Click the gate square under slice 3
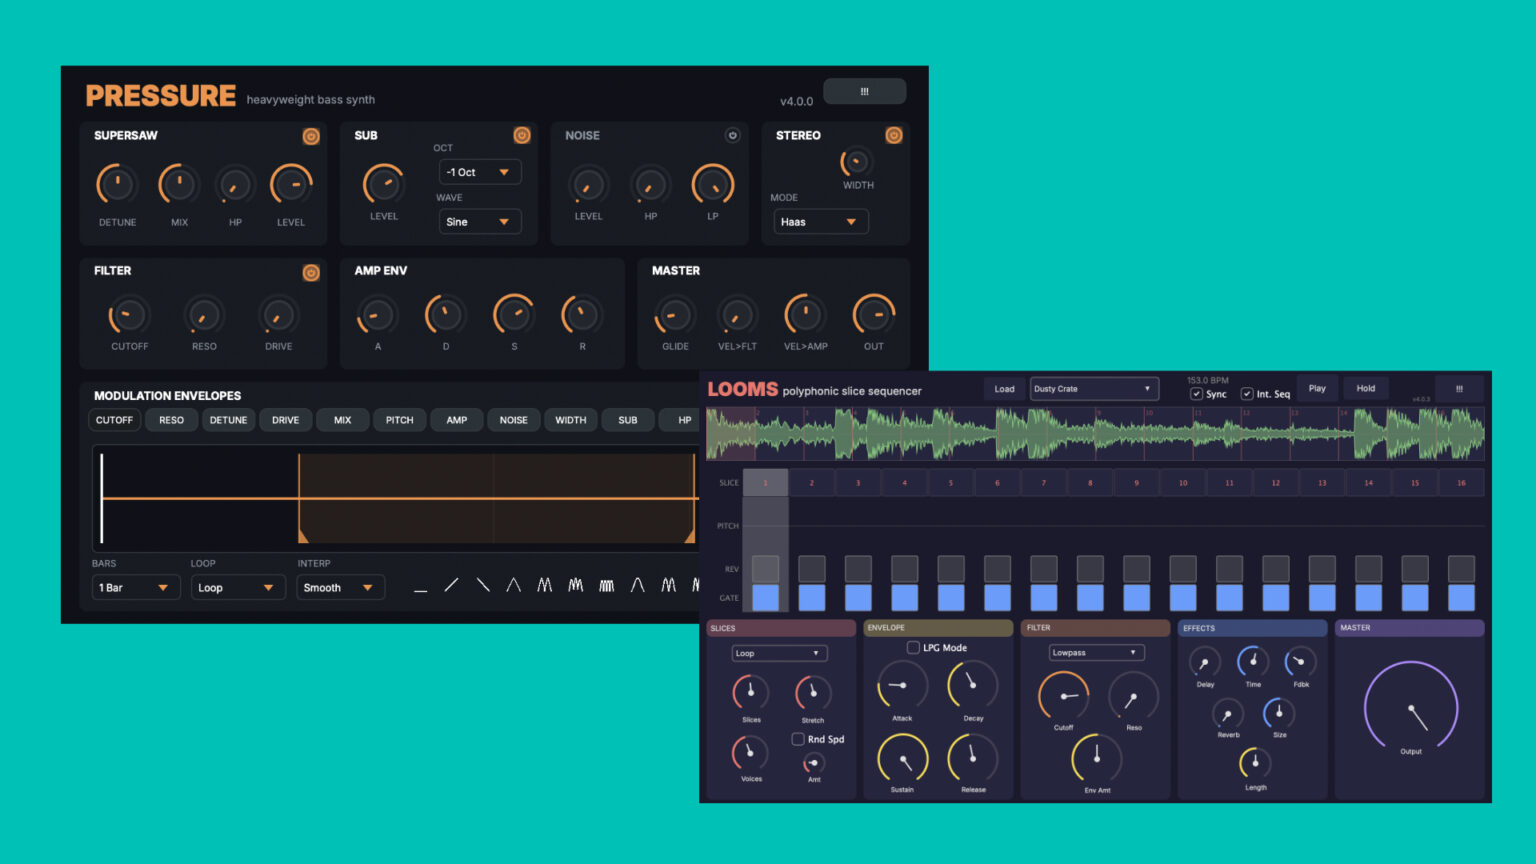Viewport: 1536px width, 864px height. [x=857, y=597]
